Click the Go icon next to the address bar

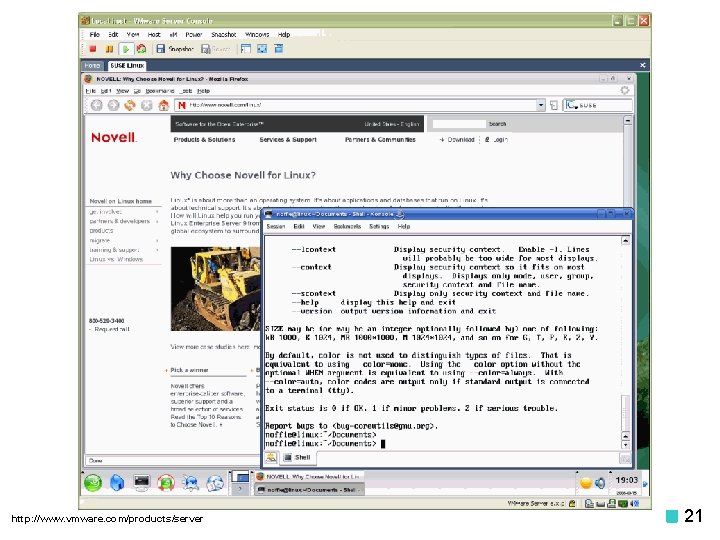click(x=554, y=106)
